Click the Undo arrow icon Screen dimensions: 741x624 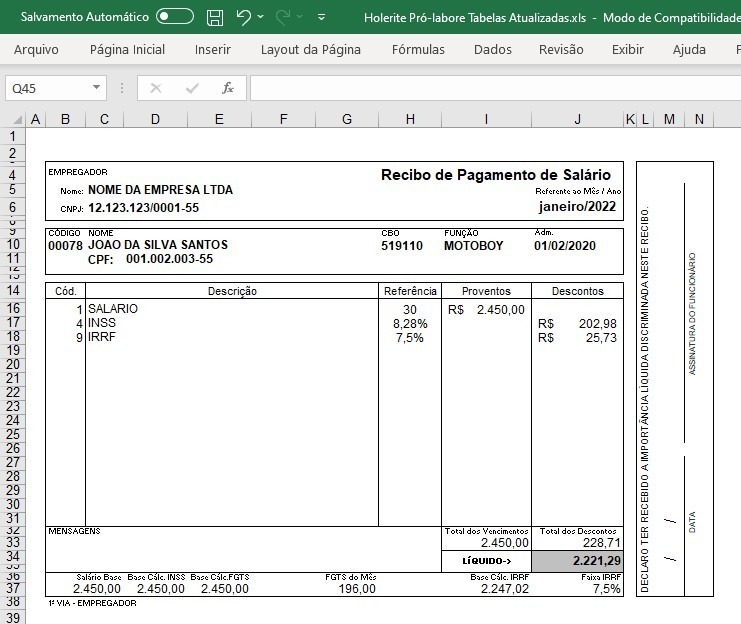pos(243,17)
